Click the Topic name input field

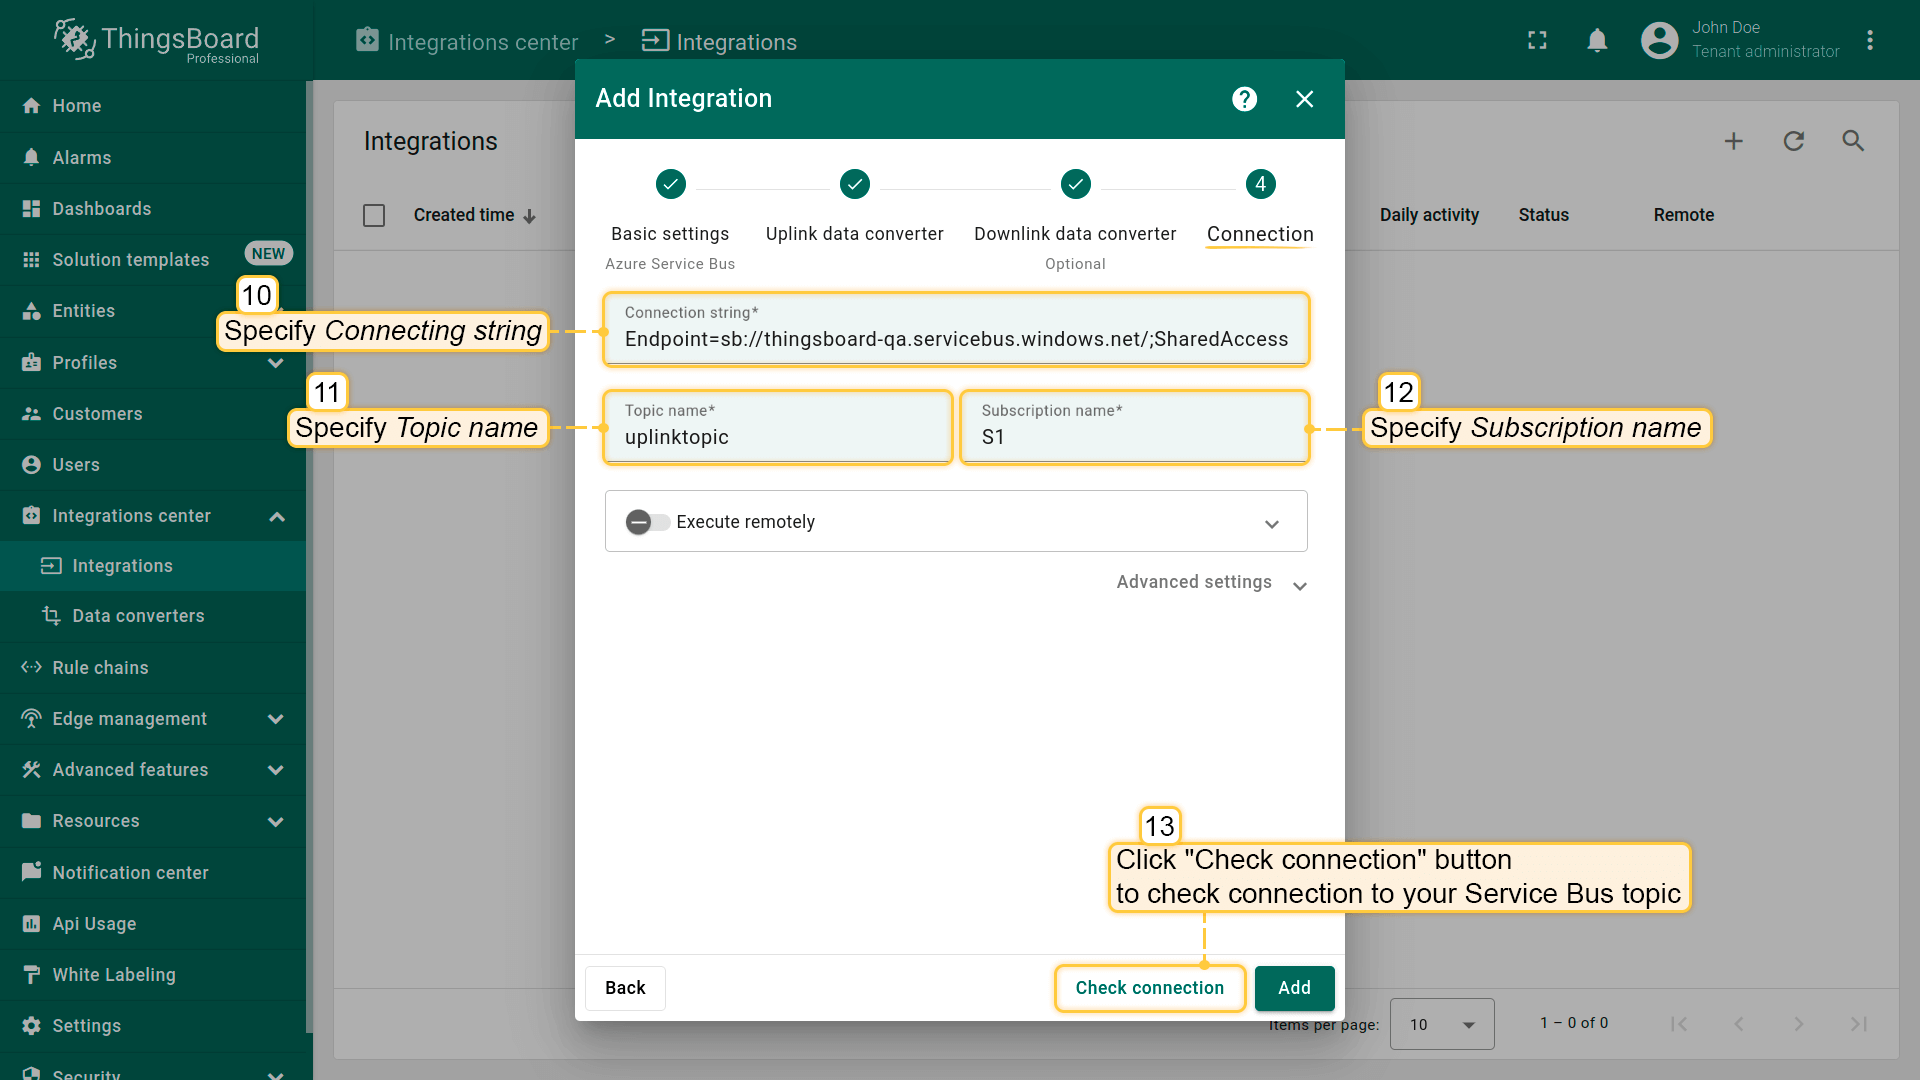click(x=777, y=437)
